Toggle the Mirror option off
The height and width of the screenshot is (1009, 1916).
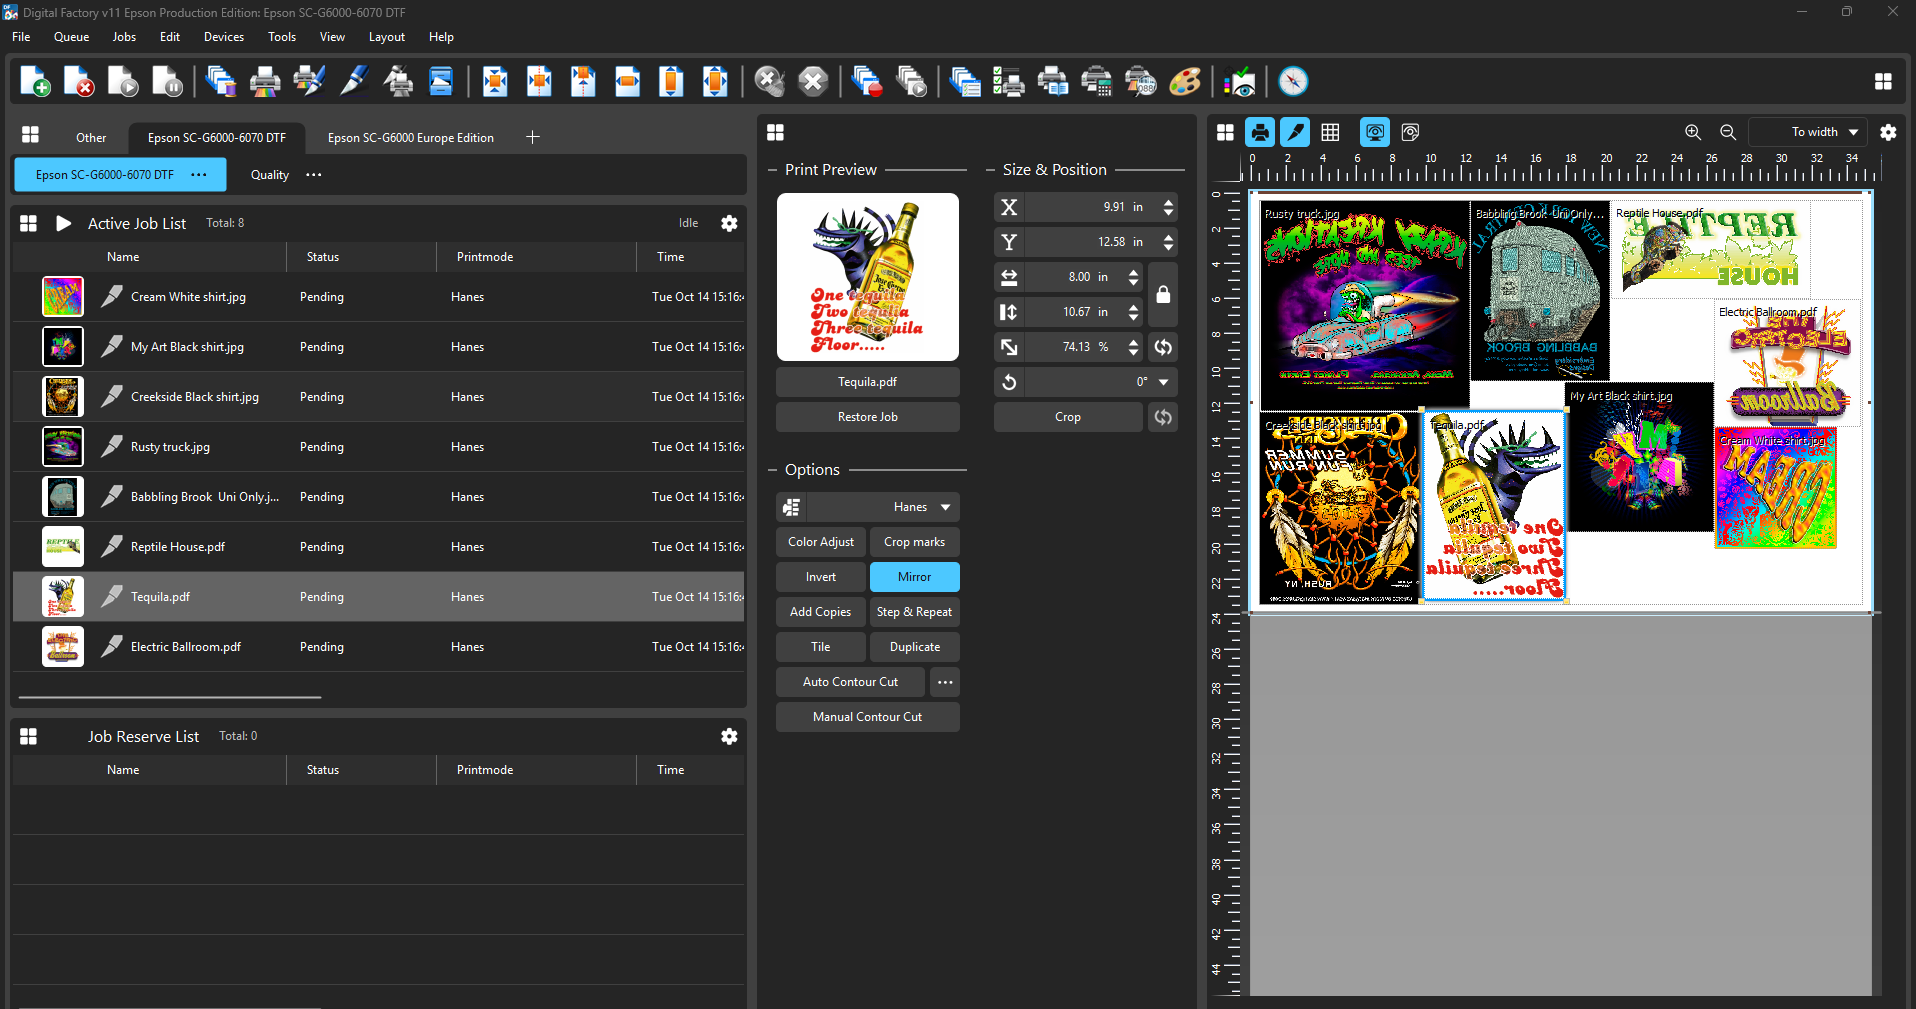pyautogui.click(x=914, y=577)
